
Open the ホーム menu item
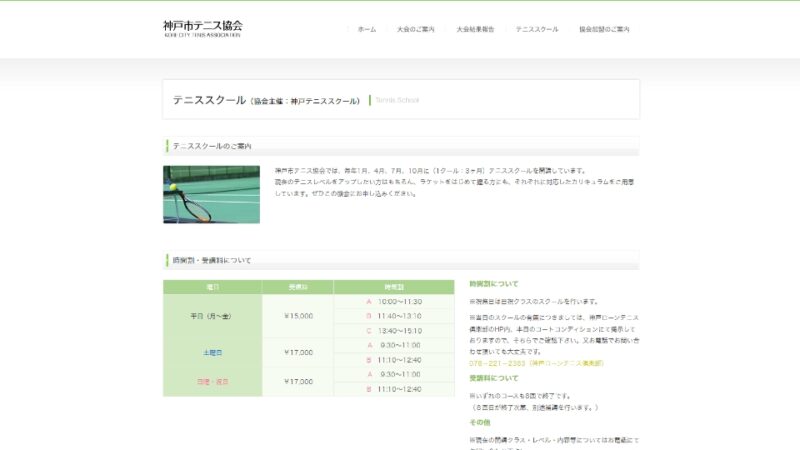click(x=367, y=30)
